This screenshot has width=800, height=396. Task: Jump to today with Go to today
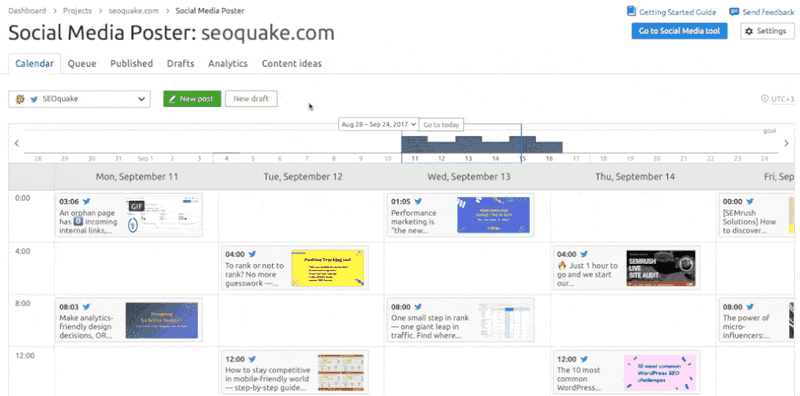click(x=441, y=125)
